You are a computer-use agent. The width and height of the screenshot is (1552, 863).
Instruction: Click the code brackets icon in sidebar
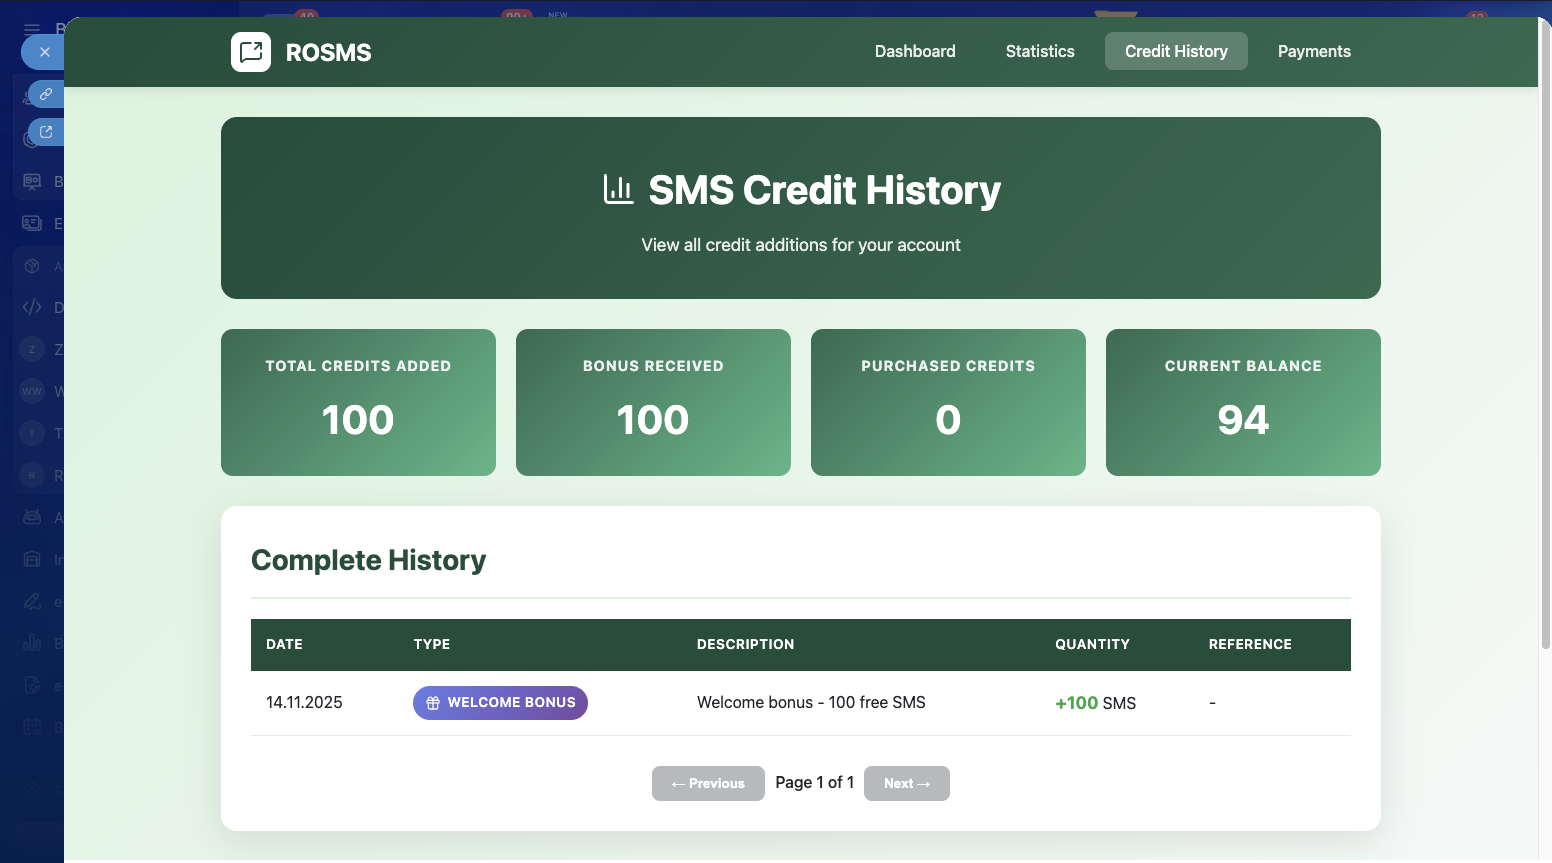(x=32, y=307)
